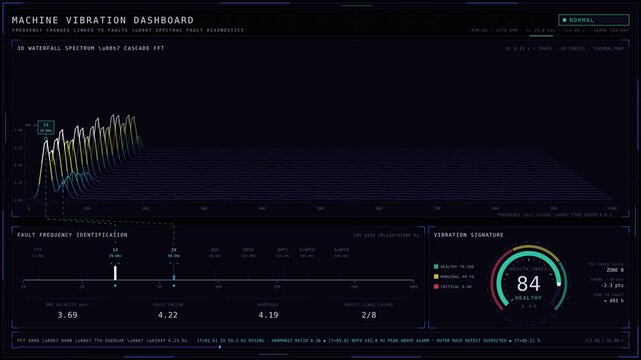Click the 3×BPFO fault frequency label
Screen dimensions: 641x360
[341, 250]
